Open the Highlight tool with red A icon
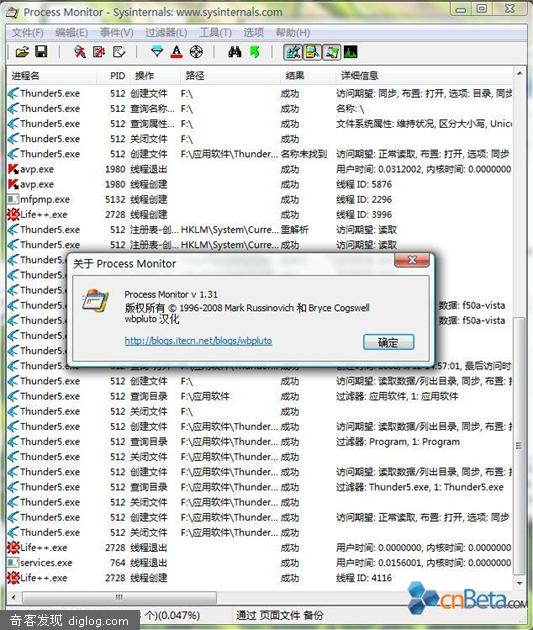Image resolution: width=533 pixels, height=630 pixels. [176, 52]
